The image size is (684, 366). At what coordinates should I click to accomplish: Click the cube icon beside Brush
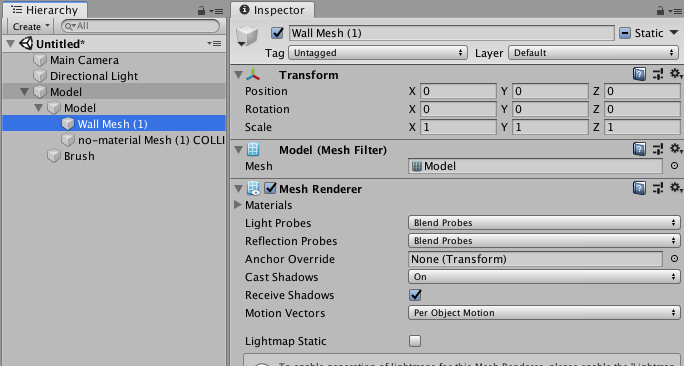click(x=54, y=156)
